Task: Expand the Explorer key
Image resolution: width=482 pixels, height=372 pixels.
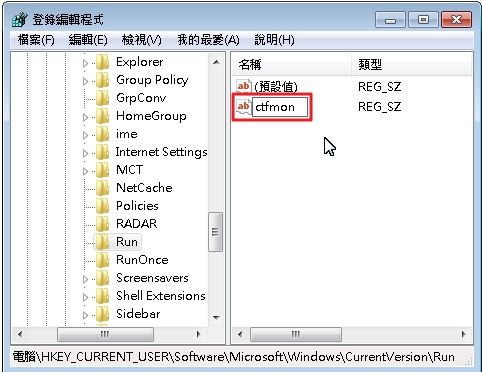Action: pyautogui.click(x=85, y=63)
